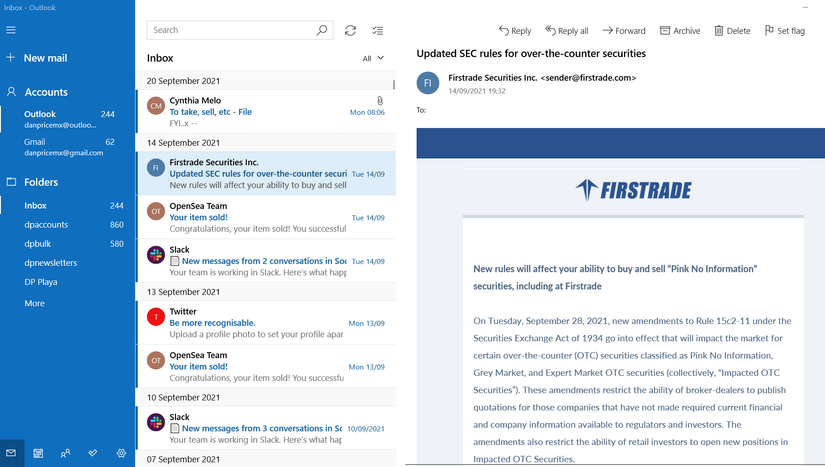The image size is (825, 467).
Task: Open the hamburger navigation menu
Action: click(x=11, y=30)
